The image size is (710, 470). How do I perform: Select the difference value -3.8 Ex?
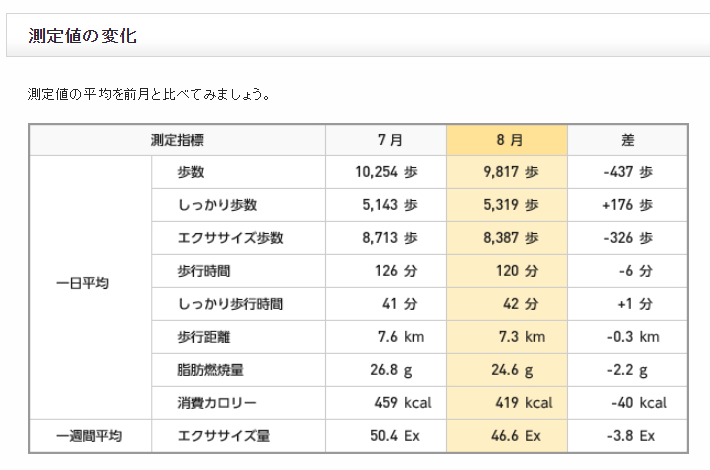[631, 436]
